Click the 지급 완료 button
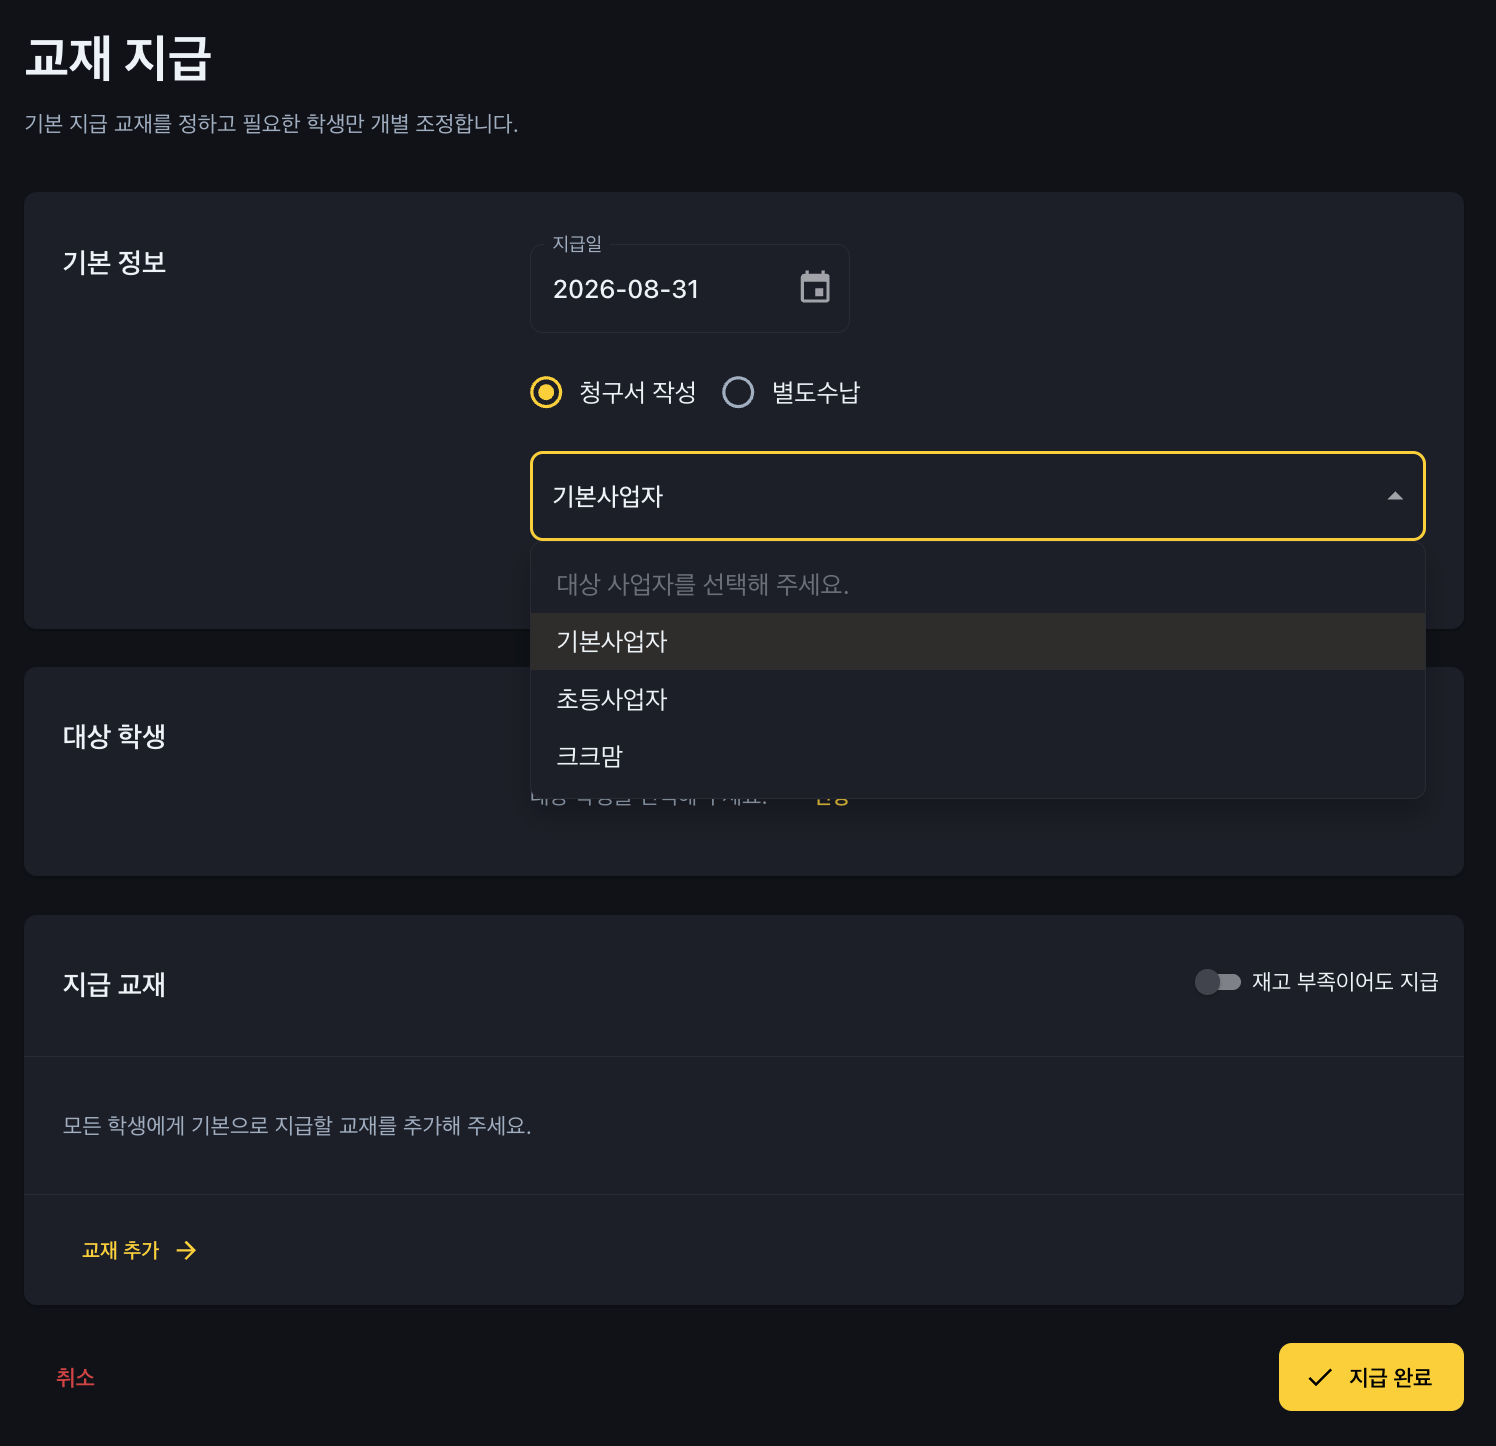The image size is (1496, 1446). [x=1371, y=1377]
